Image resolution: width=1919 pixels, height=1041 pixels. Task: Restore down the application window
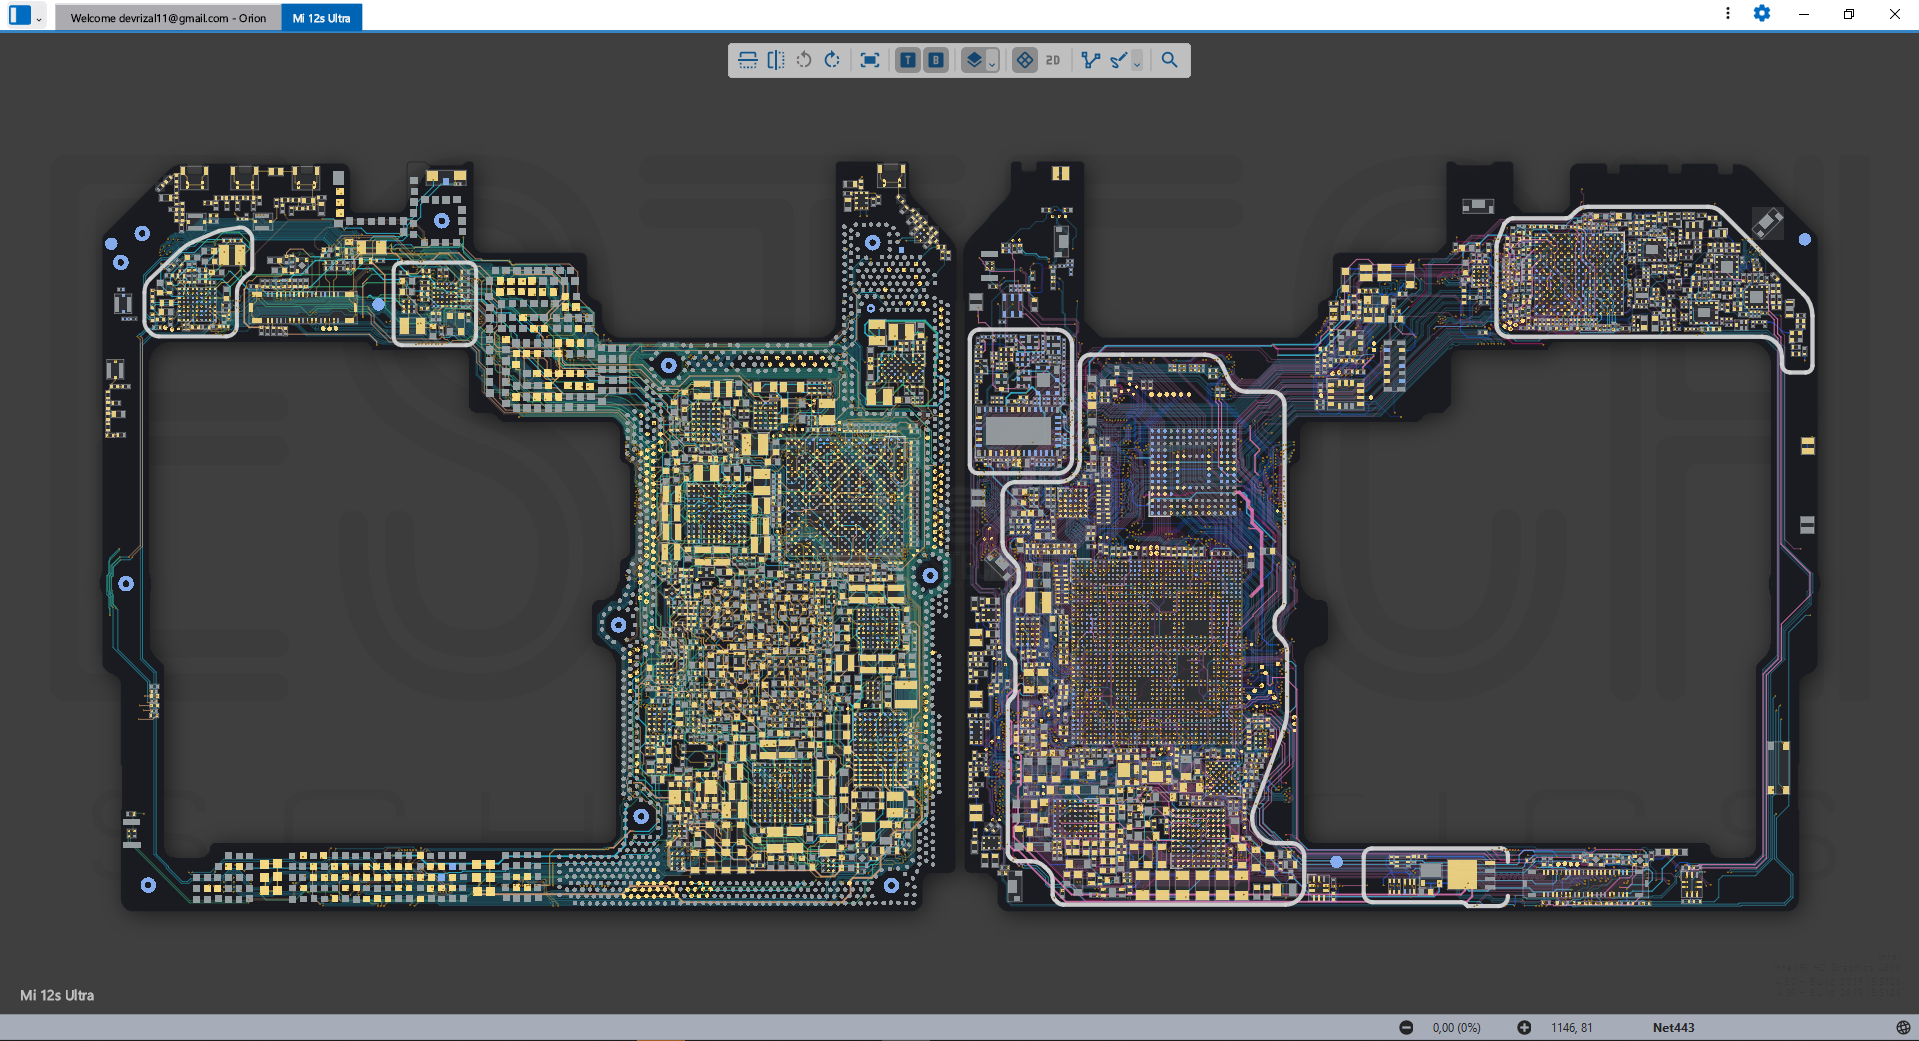click(x=1849, y=14)
